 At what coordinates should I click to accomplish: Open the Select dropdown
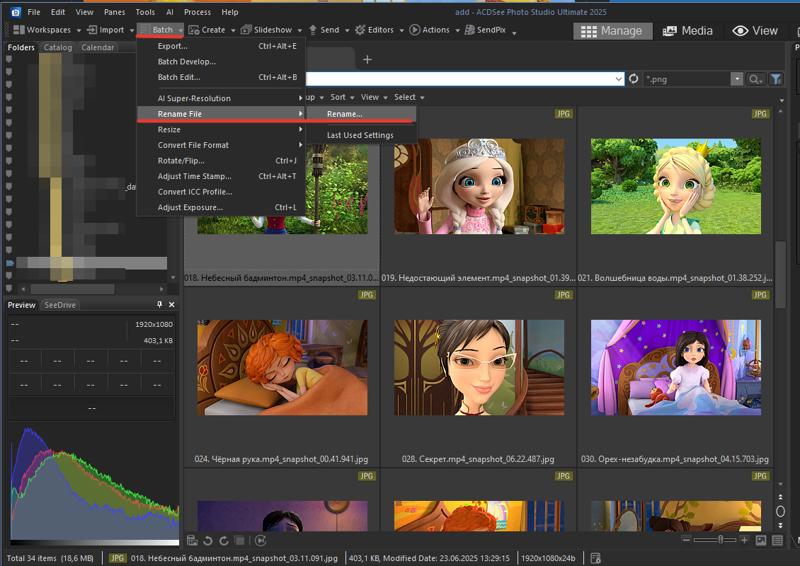pos(409,97)
